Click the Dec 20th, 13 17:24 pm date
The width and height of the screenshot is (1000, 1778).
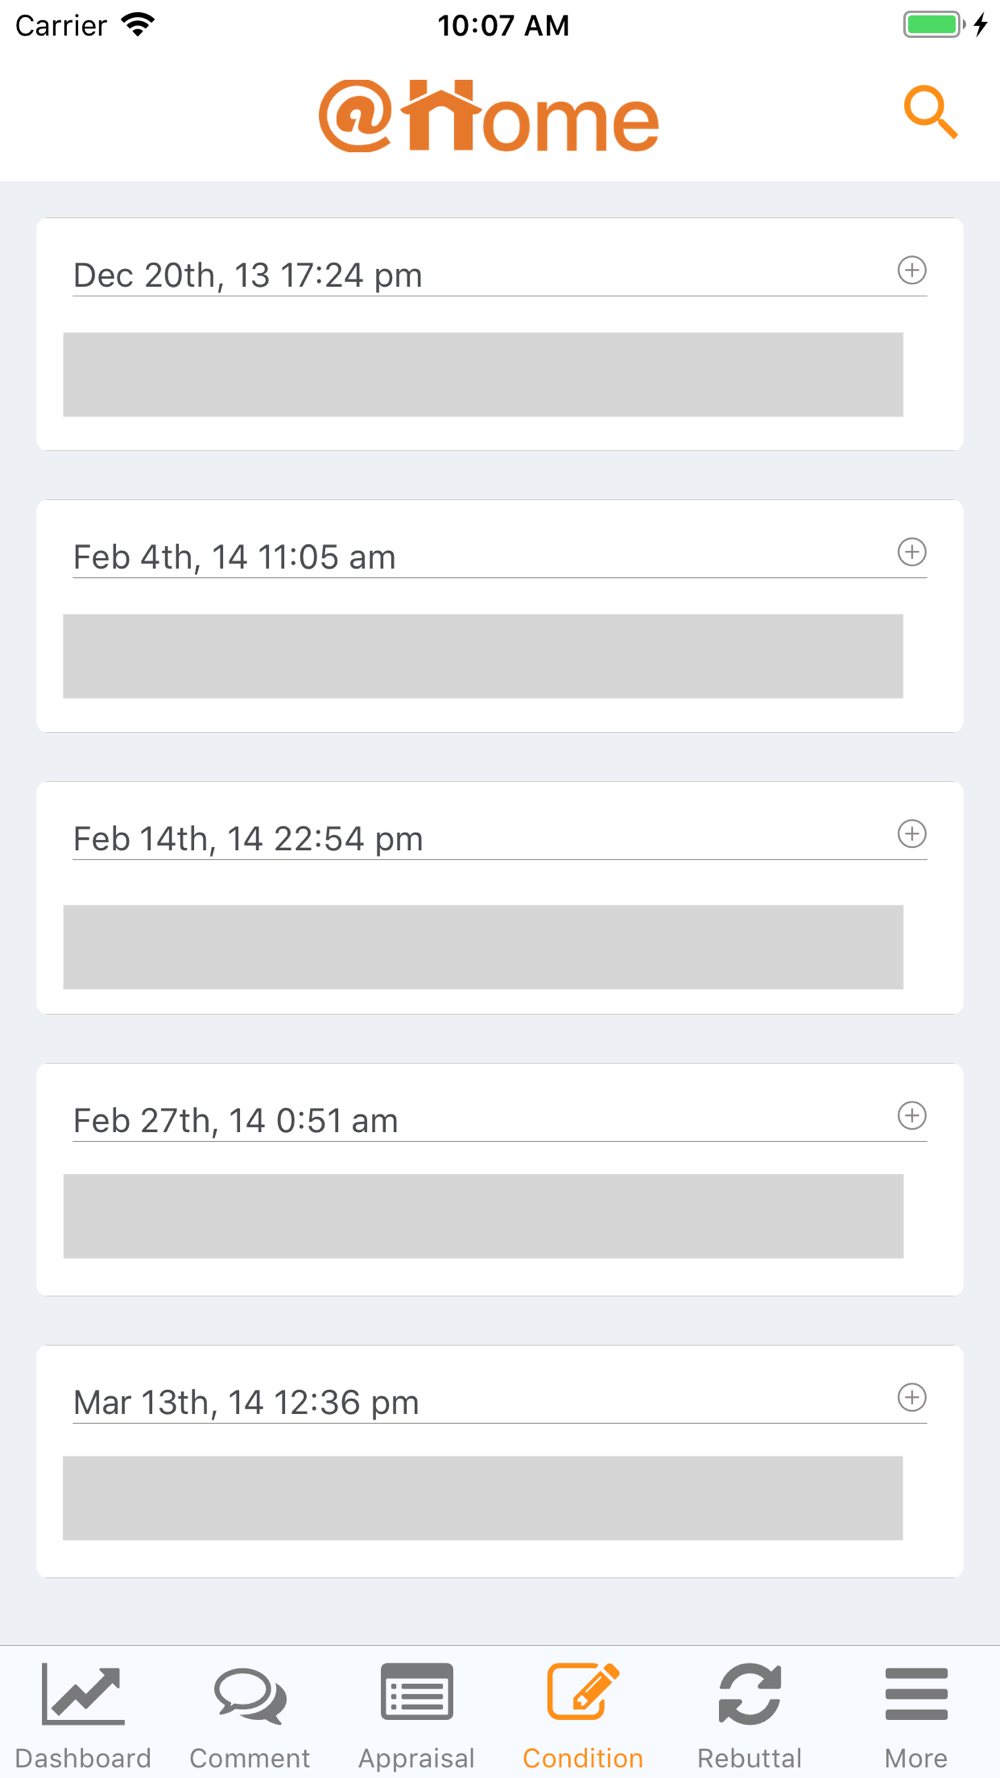pos(248,275)
